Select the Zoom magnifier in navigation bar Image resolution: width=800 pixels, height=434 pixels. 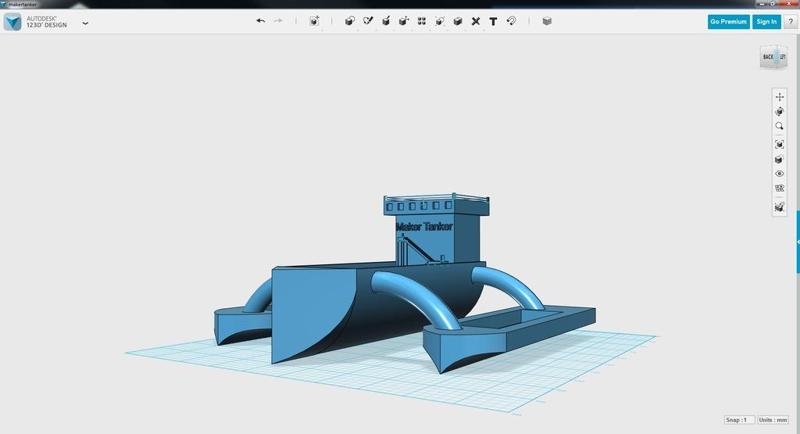[779, 127]
